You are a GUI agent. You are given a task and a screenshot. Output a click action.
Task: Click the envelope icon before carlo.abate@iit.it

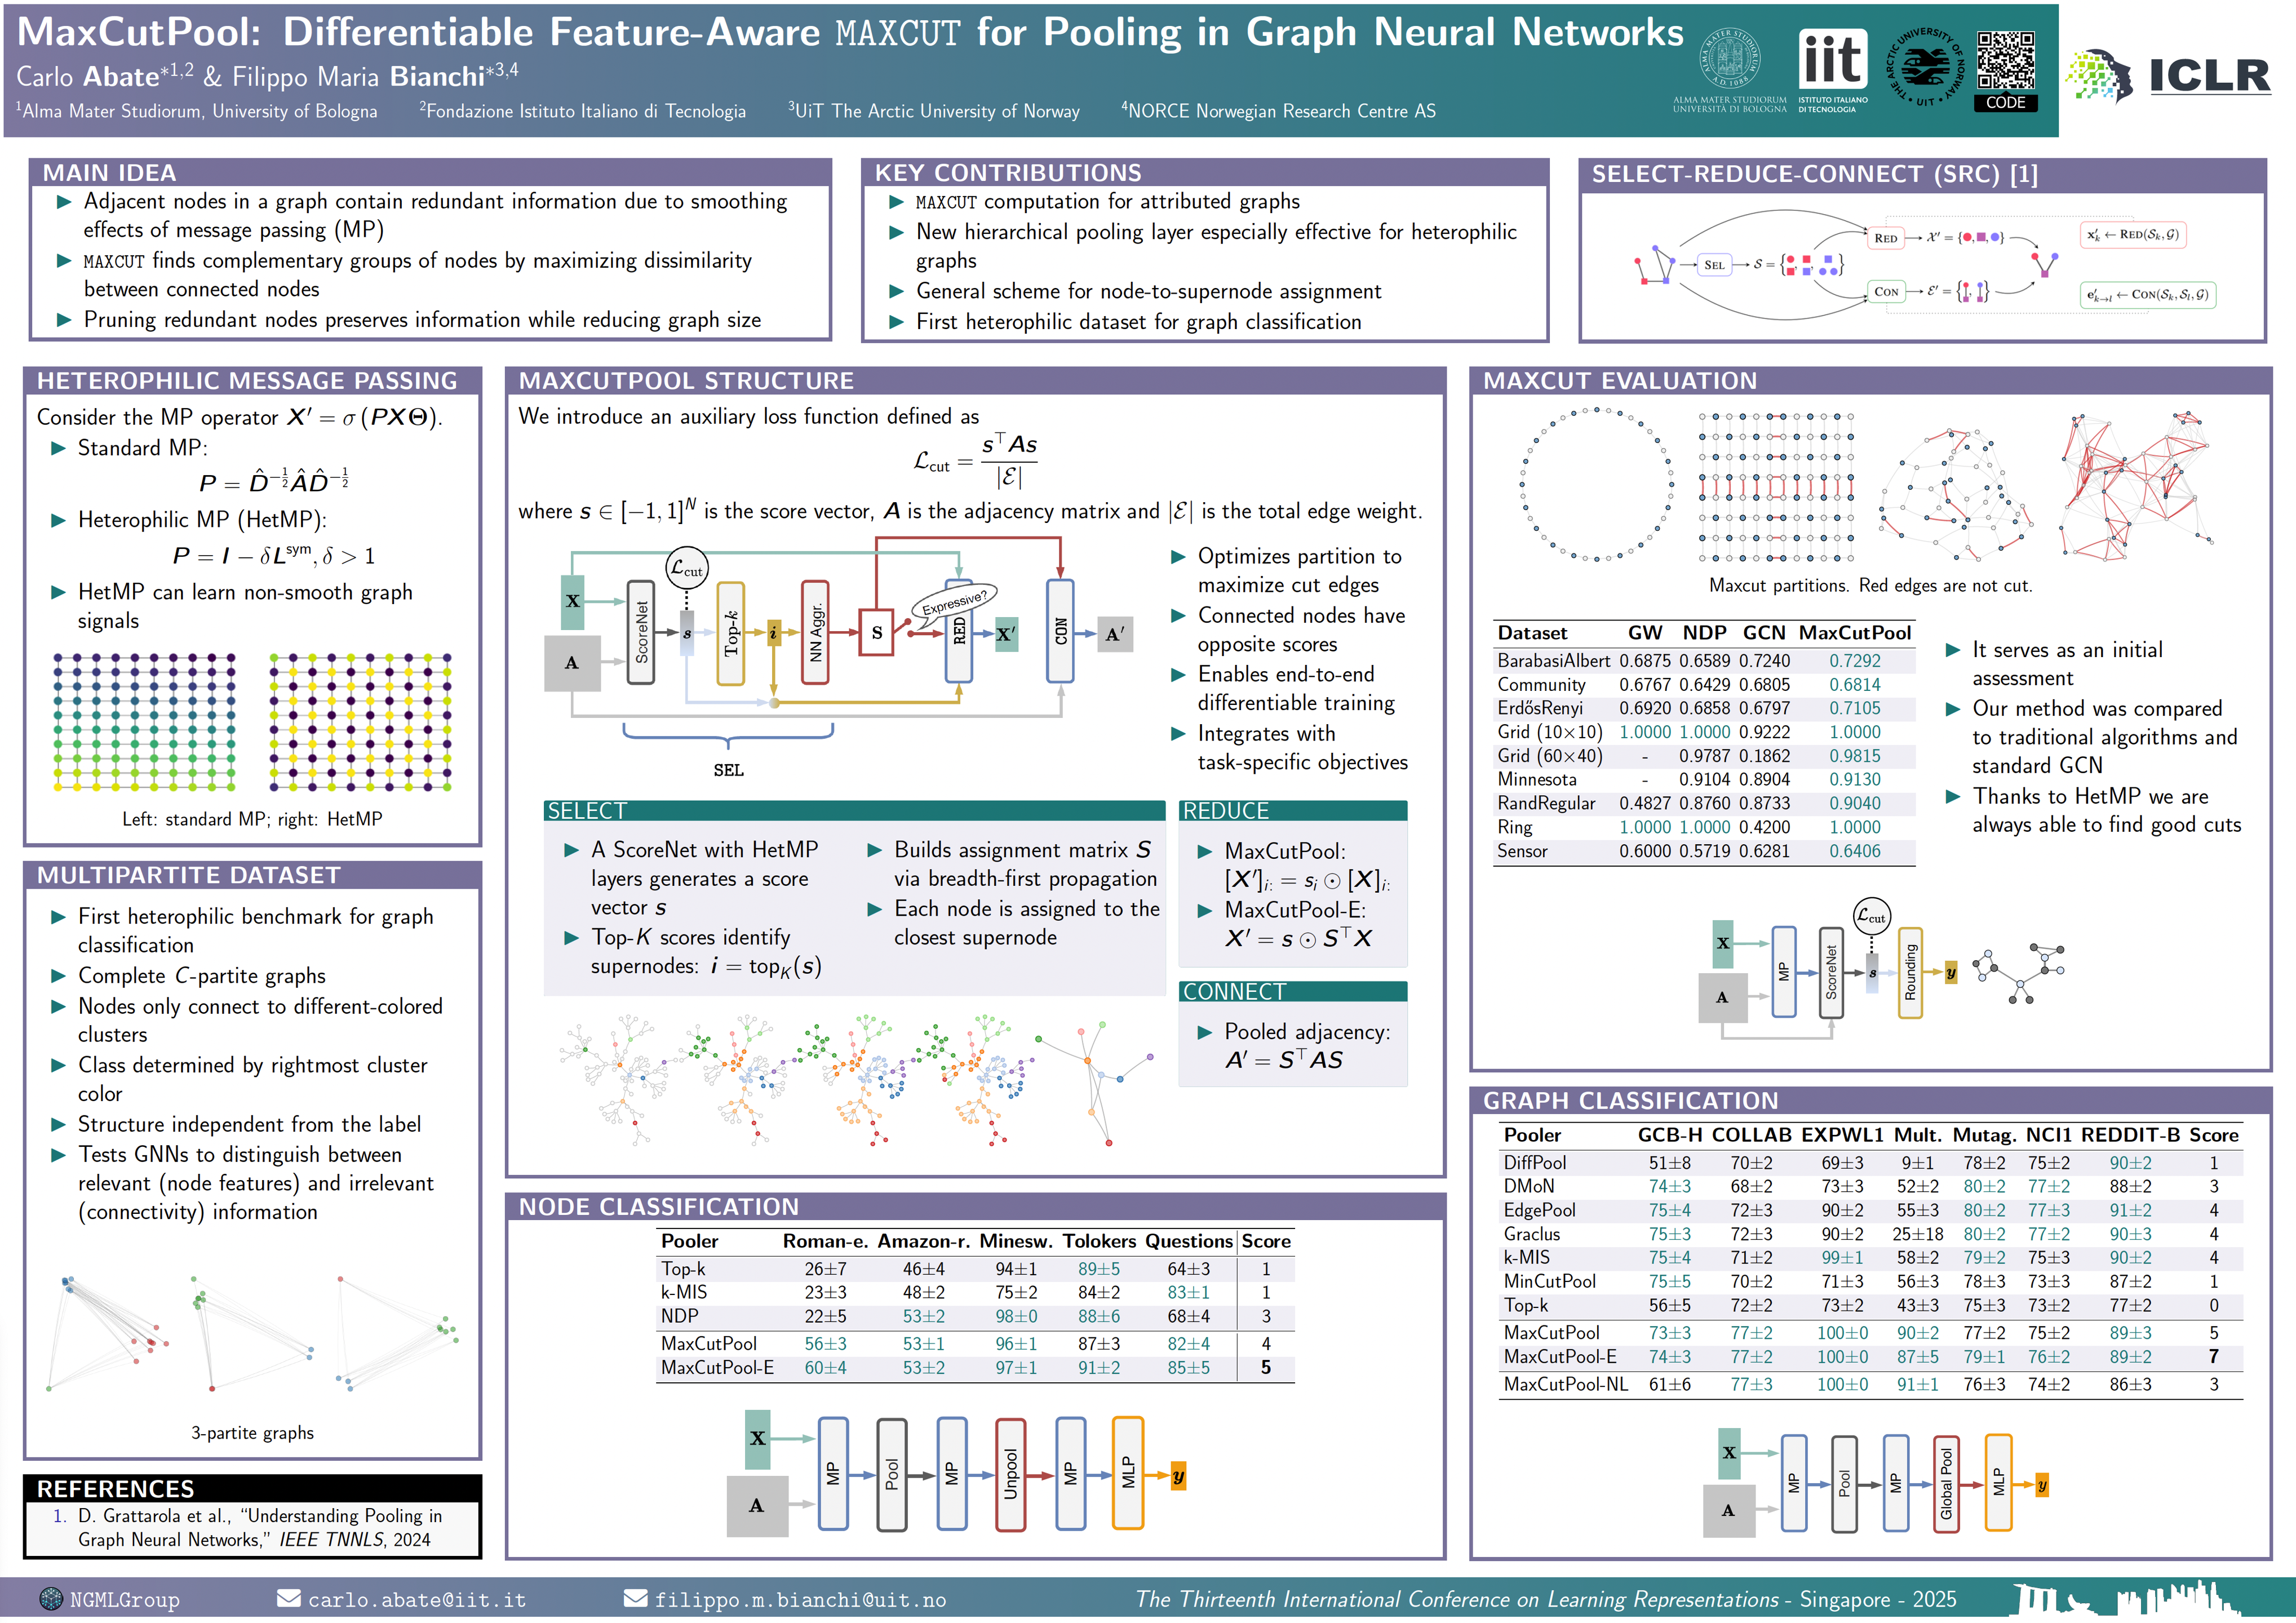coord(289,1598)
